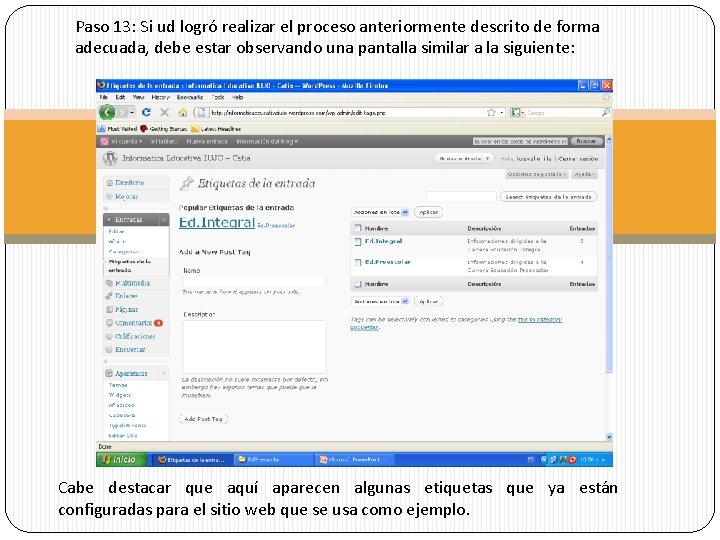The image size is (720, 540).
Task: Tick the Ed.Integral row checkbox
Action: pos(358,242)
